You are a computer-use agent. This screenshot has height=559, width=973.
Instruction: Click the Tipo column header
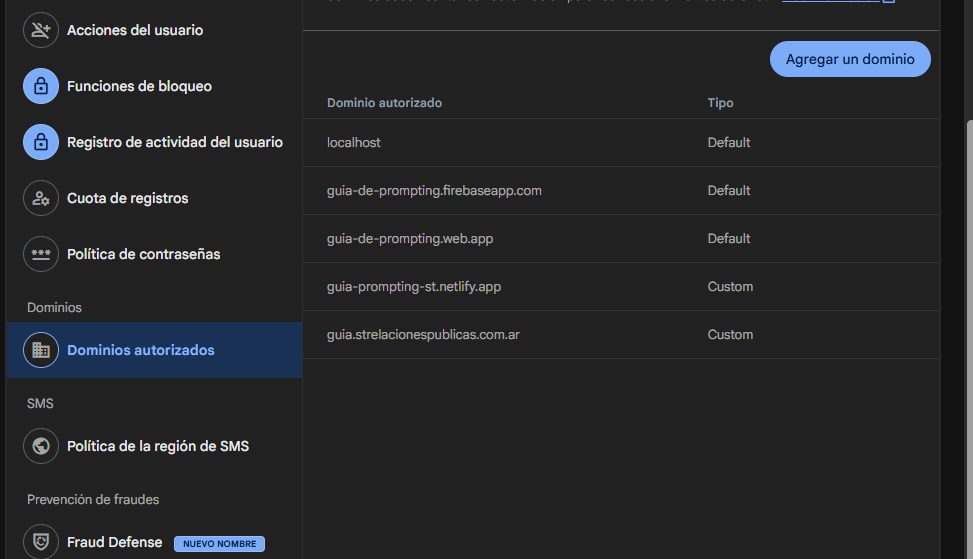click(720, 103)
